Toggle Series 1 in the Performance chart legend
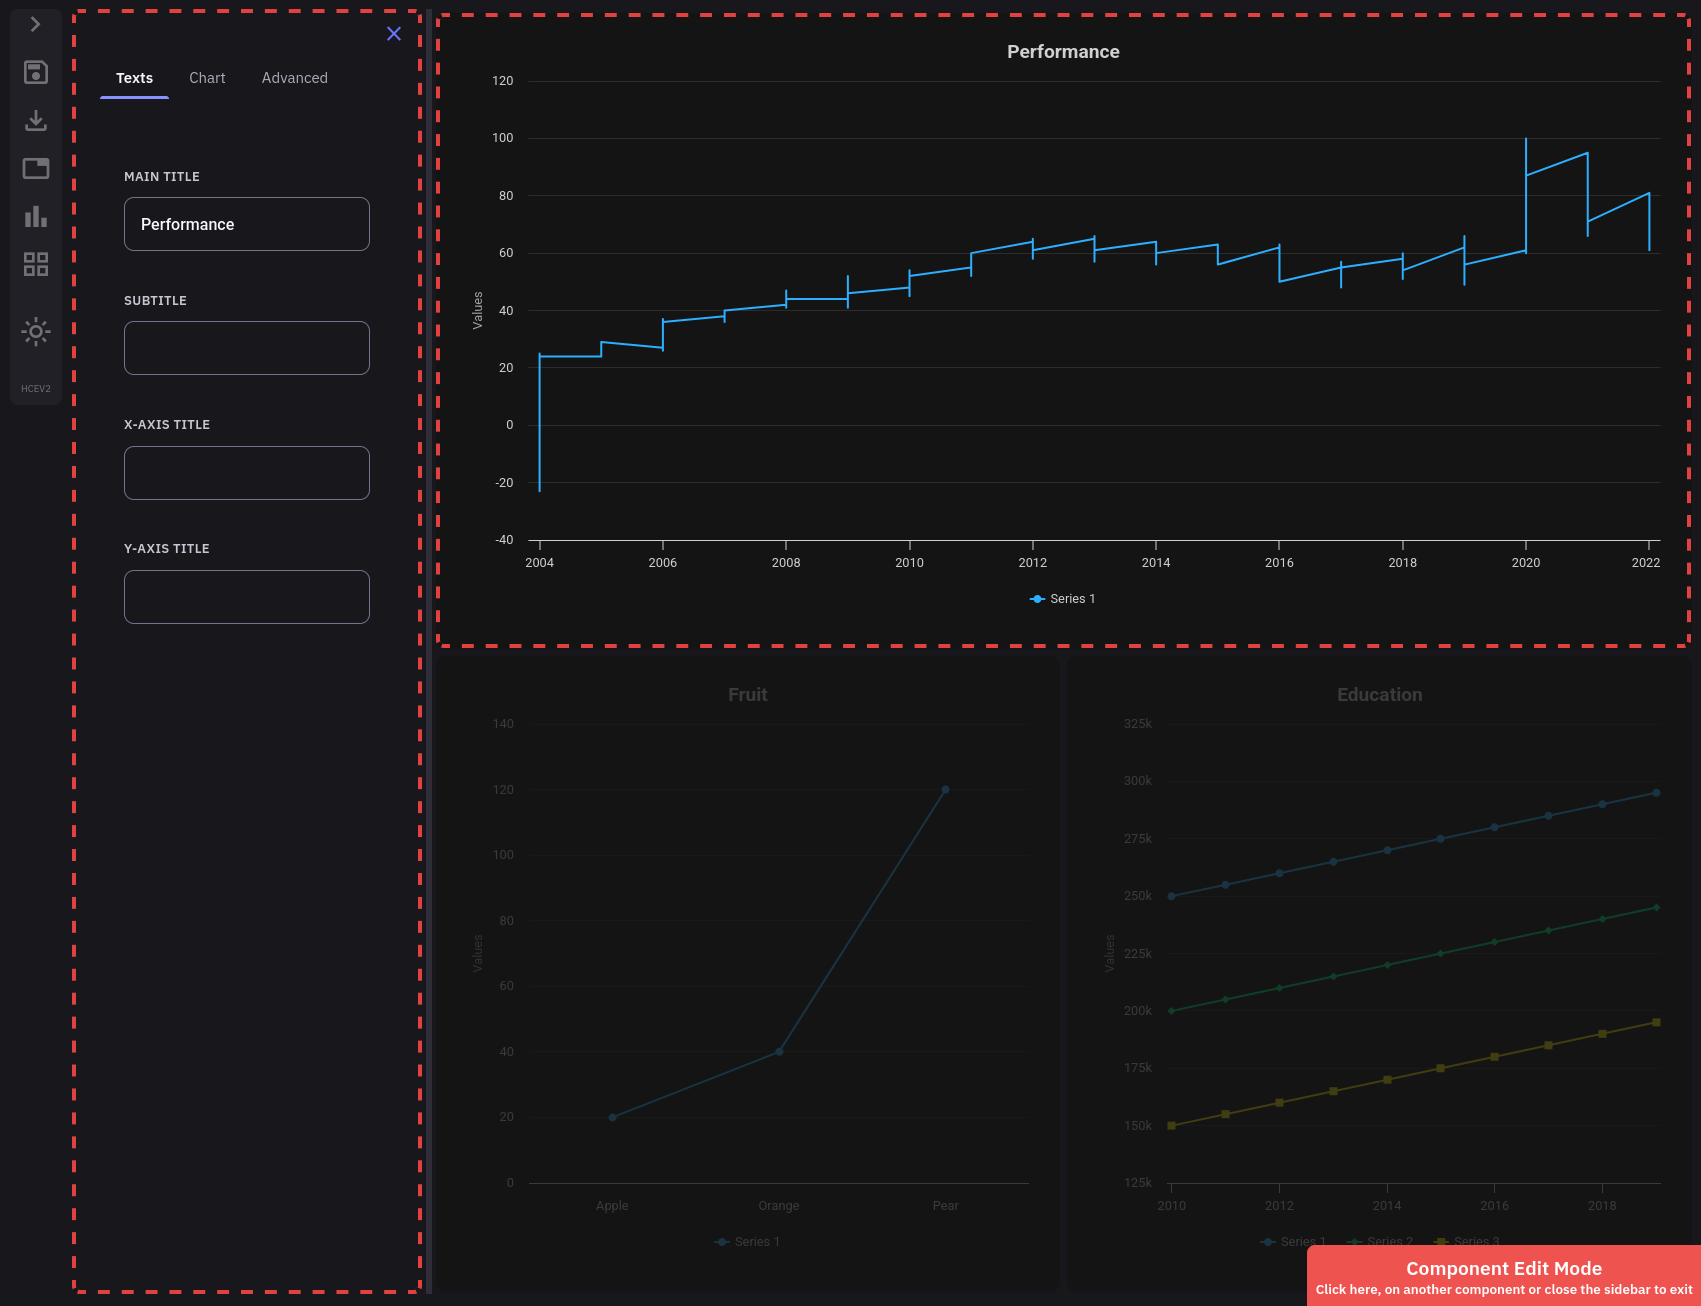Image resolution: width=1701 pixels, height=1306 pixels. [1061, 598]
